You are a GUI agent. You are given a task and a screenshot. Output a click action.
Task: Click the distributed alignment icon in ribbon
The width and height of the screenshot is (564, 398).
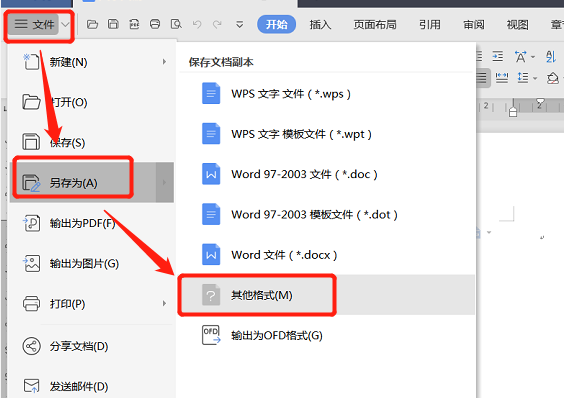[502, 77]
